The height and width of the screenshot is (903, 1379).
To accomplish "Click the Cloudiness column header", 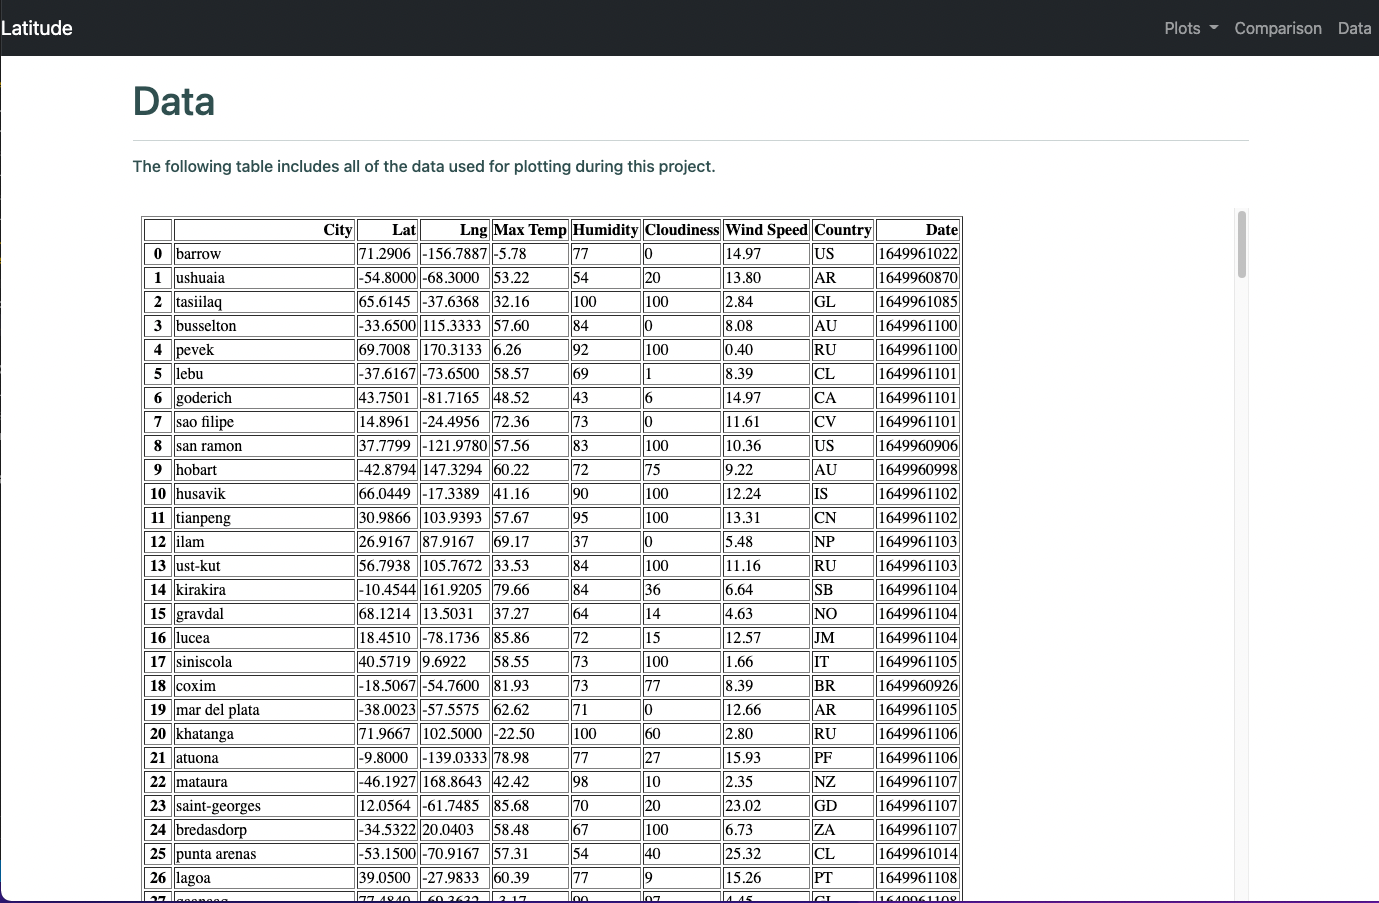I will click(x=682, y=230).
